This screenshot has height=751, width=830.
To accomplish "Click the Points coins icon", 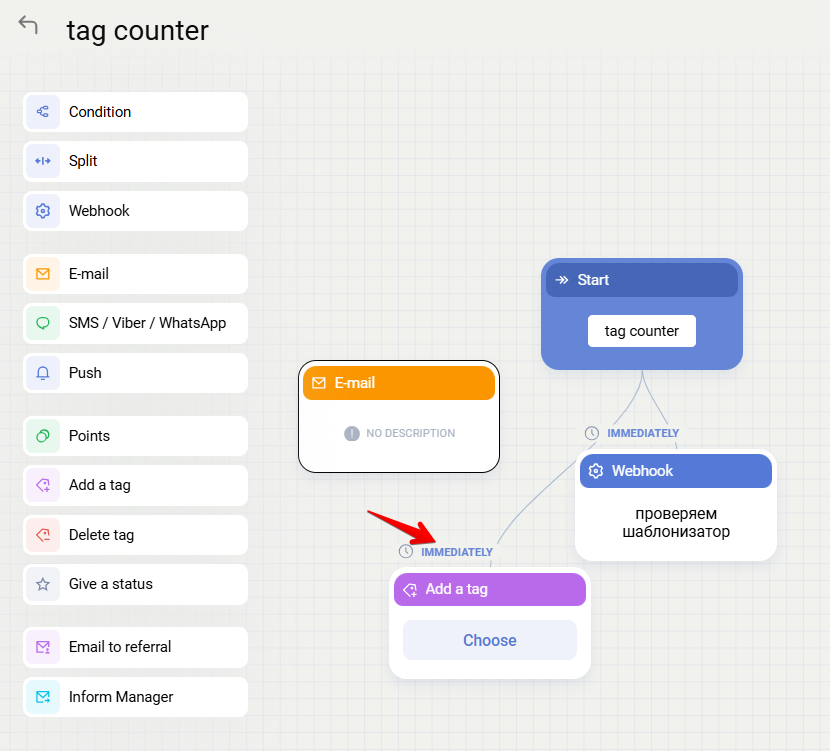I will [x=42, y=436].
